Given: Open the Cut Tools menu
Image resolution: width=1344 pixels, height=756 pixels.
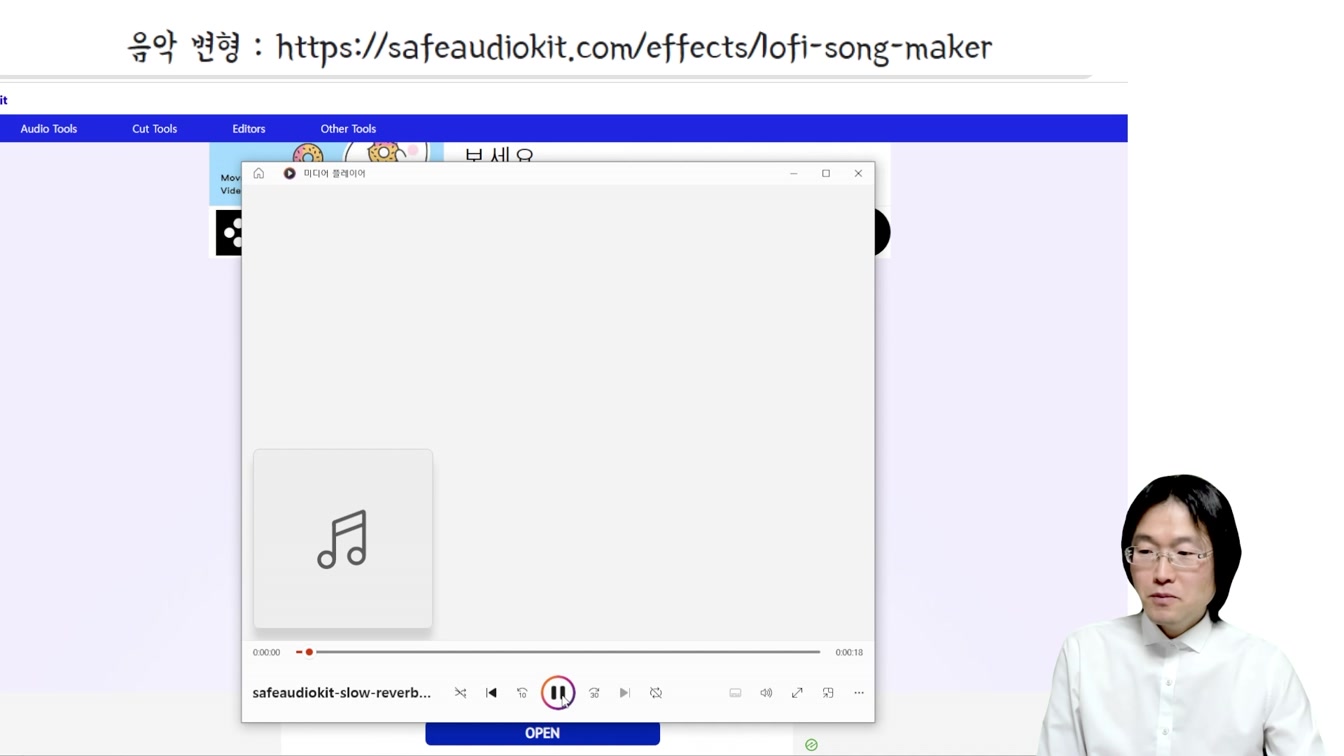Looking at the screenshot, I should point(154,128).
